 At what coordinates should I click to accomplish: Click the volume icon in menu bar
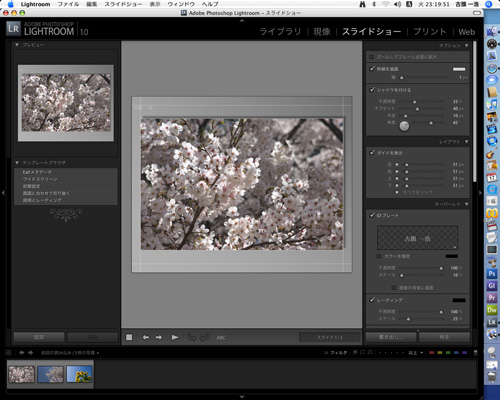pyautogui.click(x=397, y=4)
